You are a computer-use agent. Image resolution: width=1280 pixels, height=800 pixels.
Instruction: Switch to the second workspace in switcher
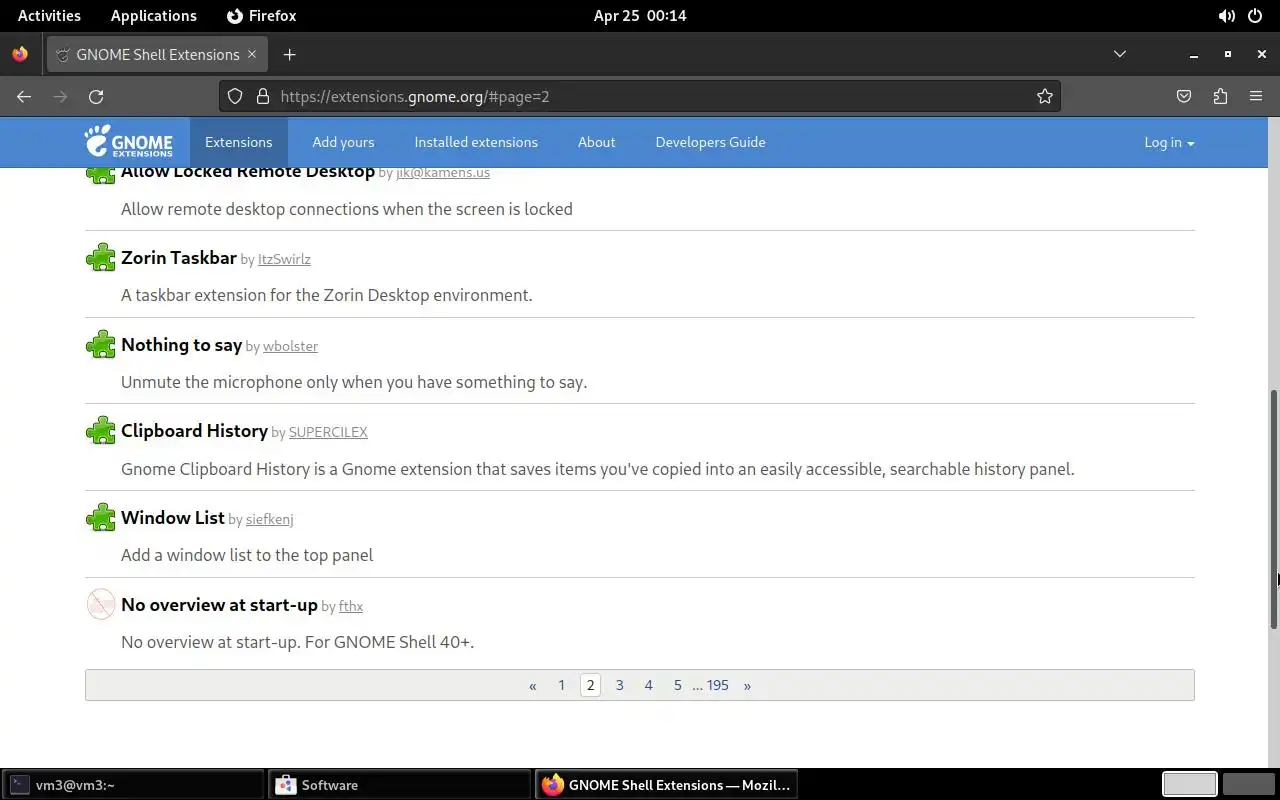click(1248, 784)
